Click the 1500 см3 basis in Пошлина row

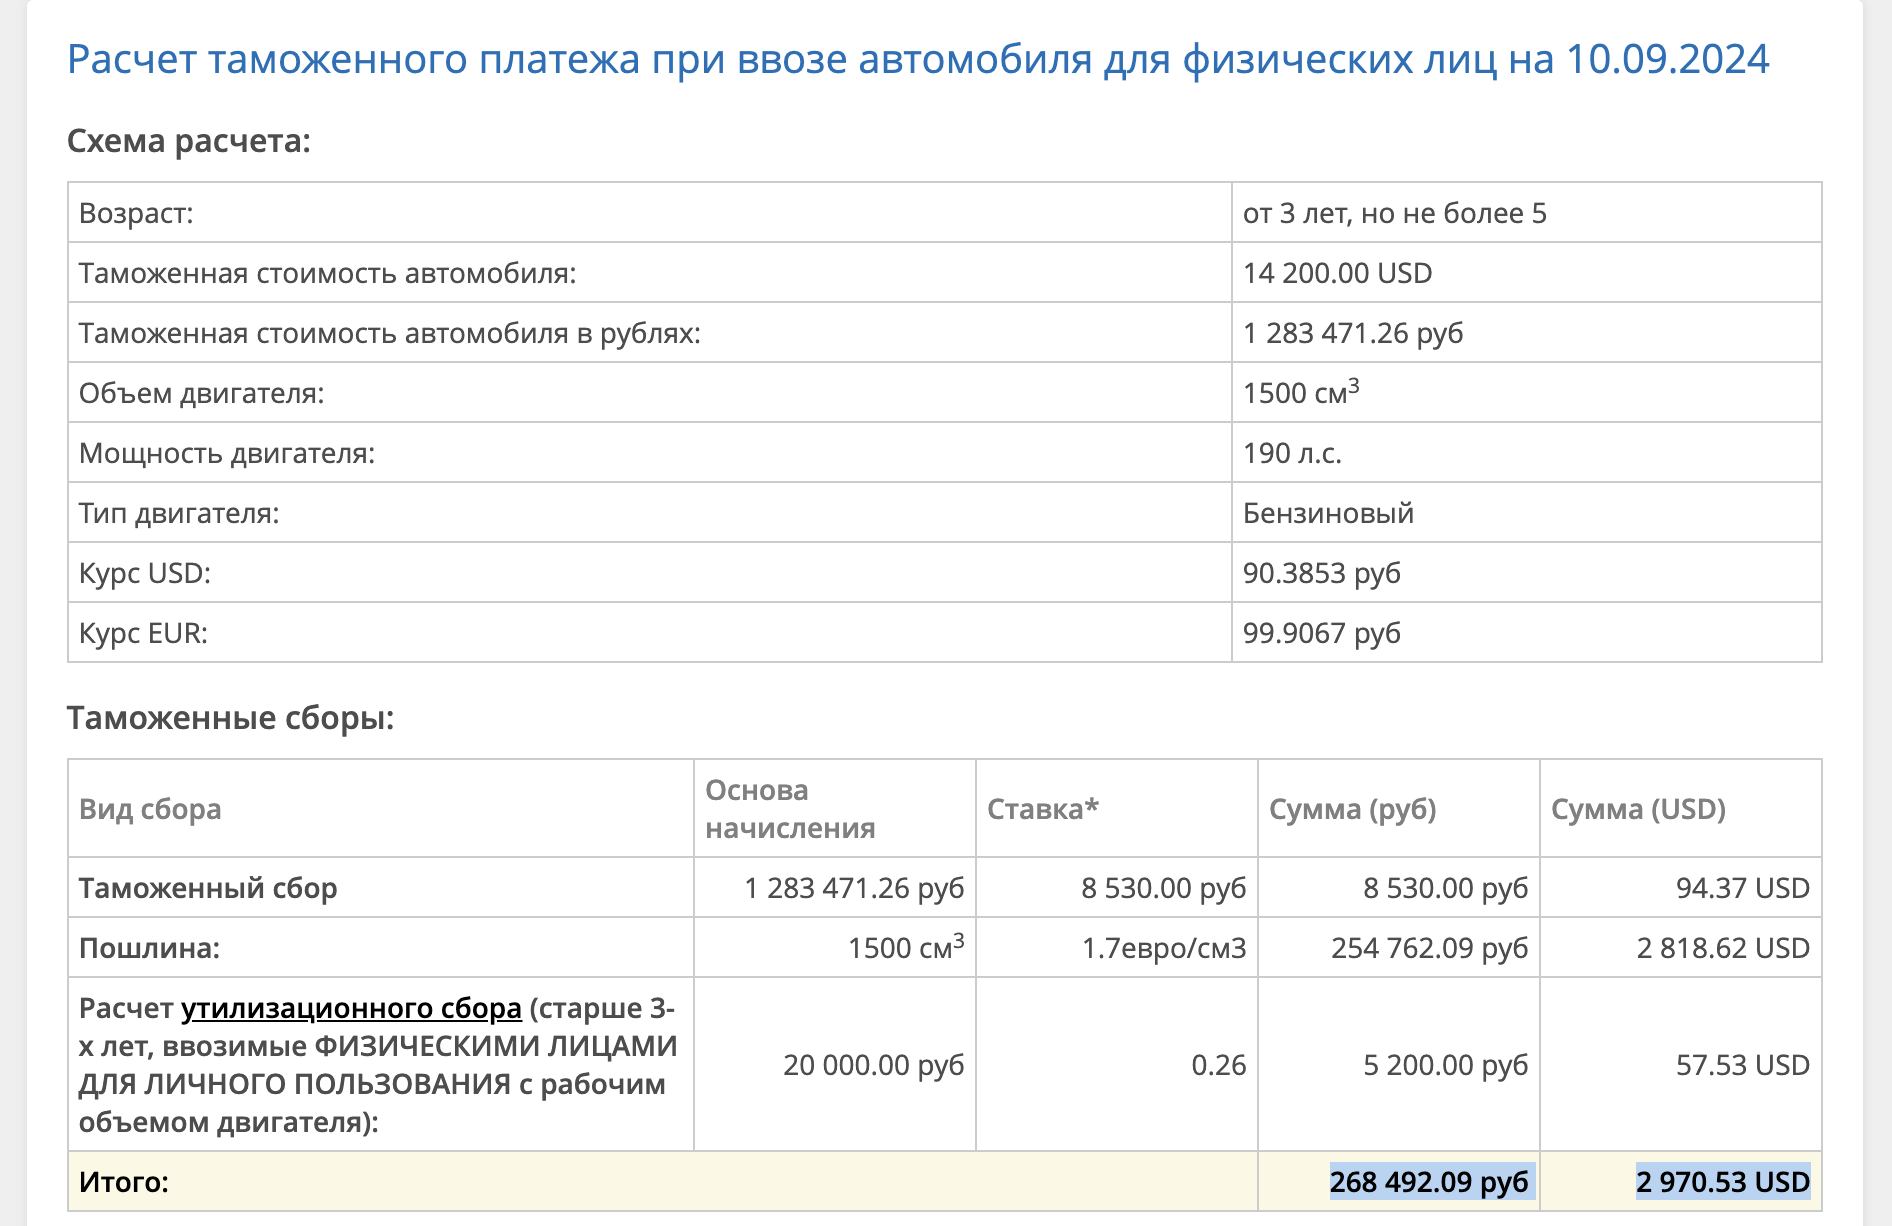pyautogui.click(x=906, y=946)
